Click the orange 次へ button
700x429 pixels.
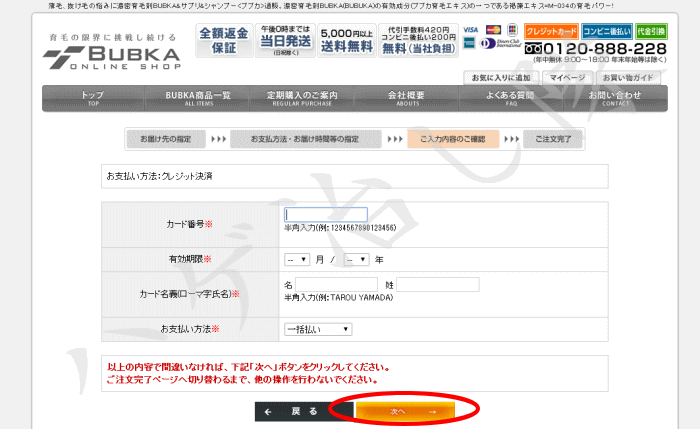(405, 412)
